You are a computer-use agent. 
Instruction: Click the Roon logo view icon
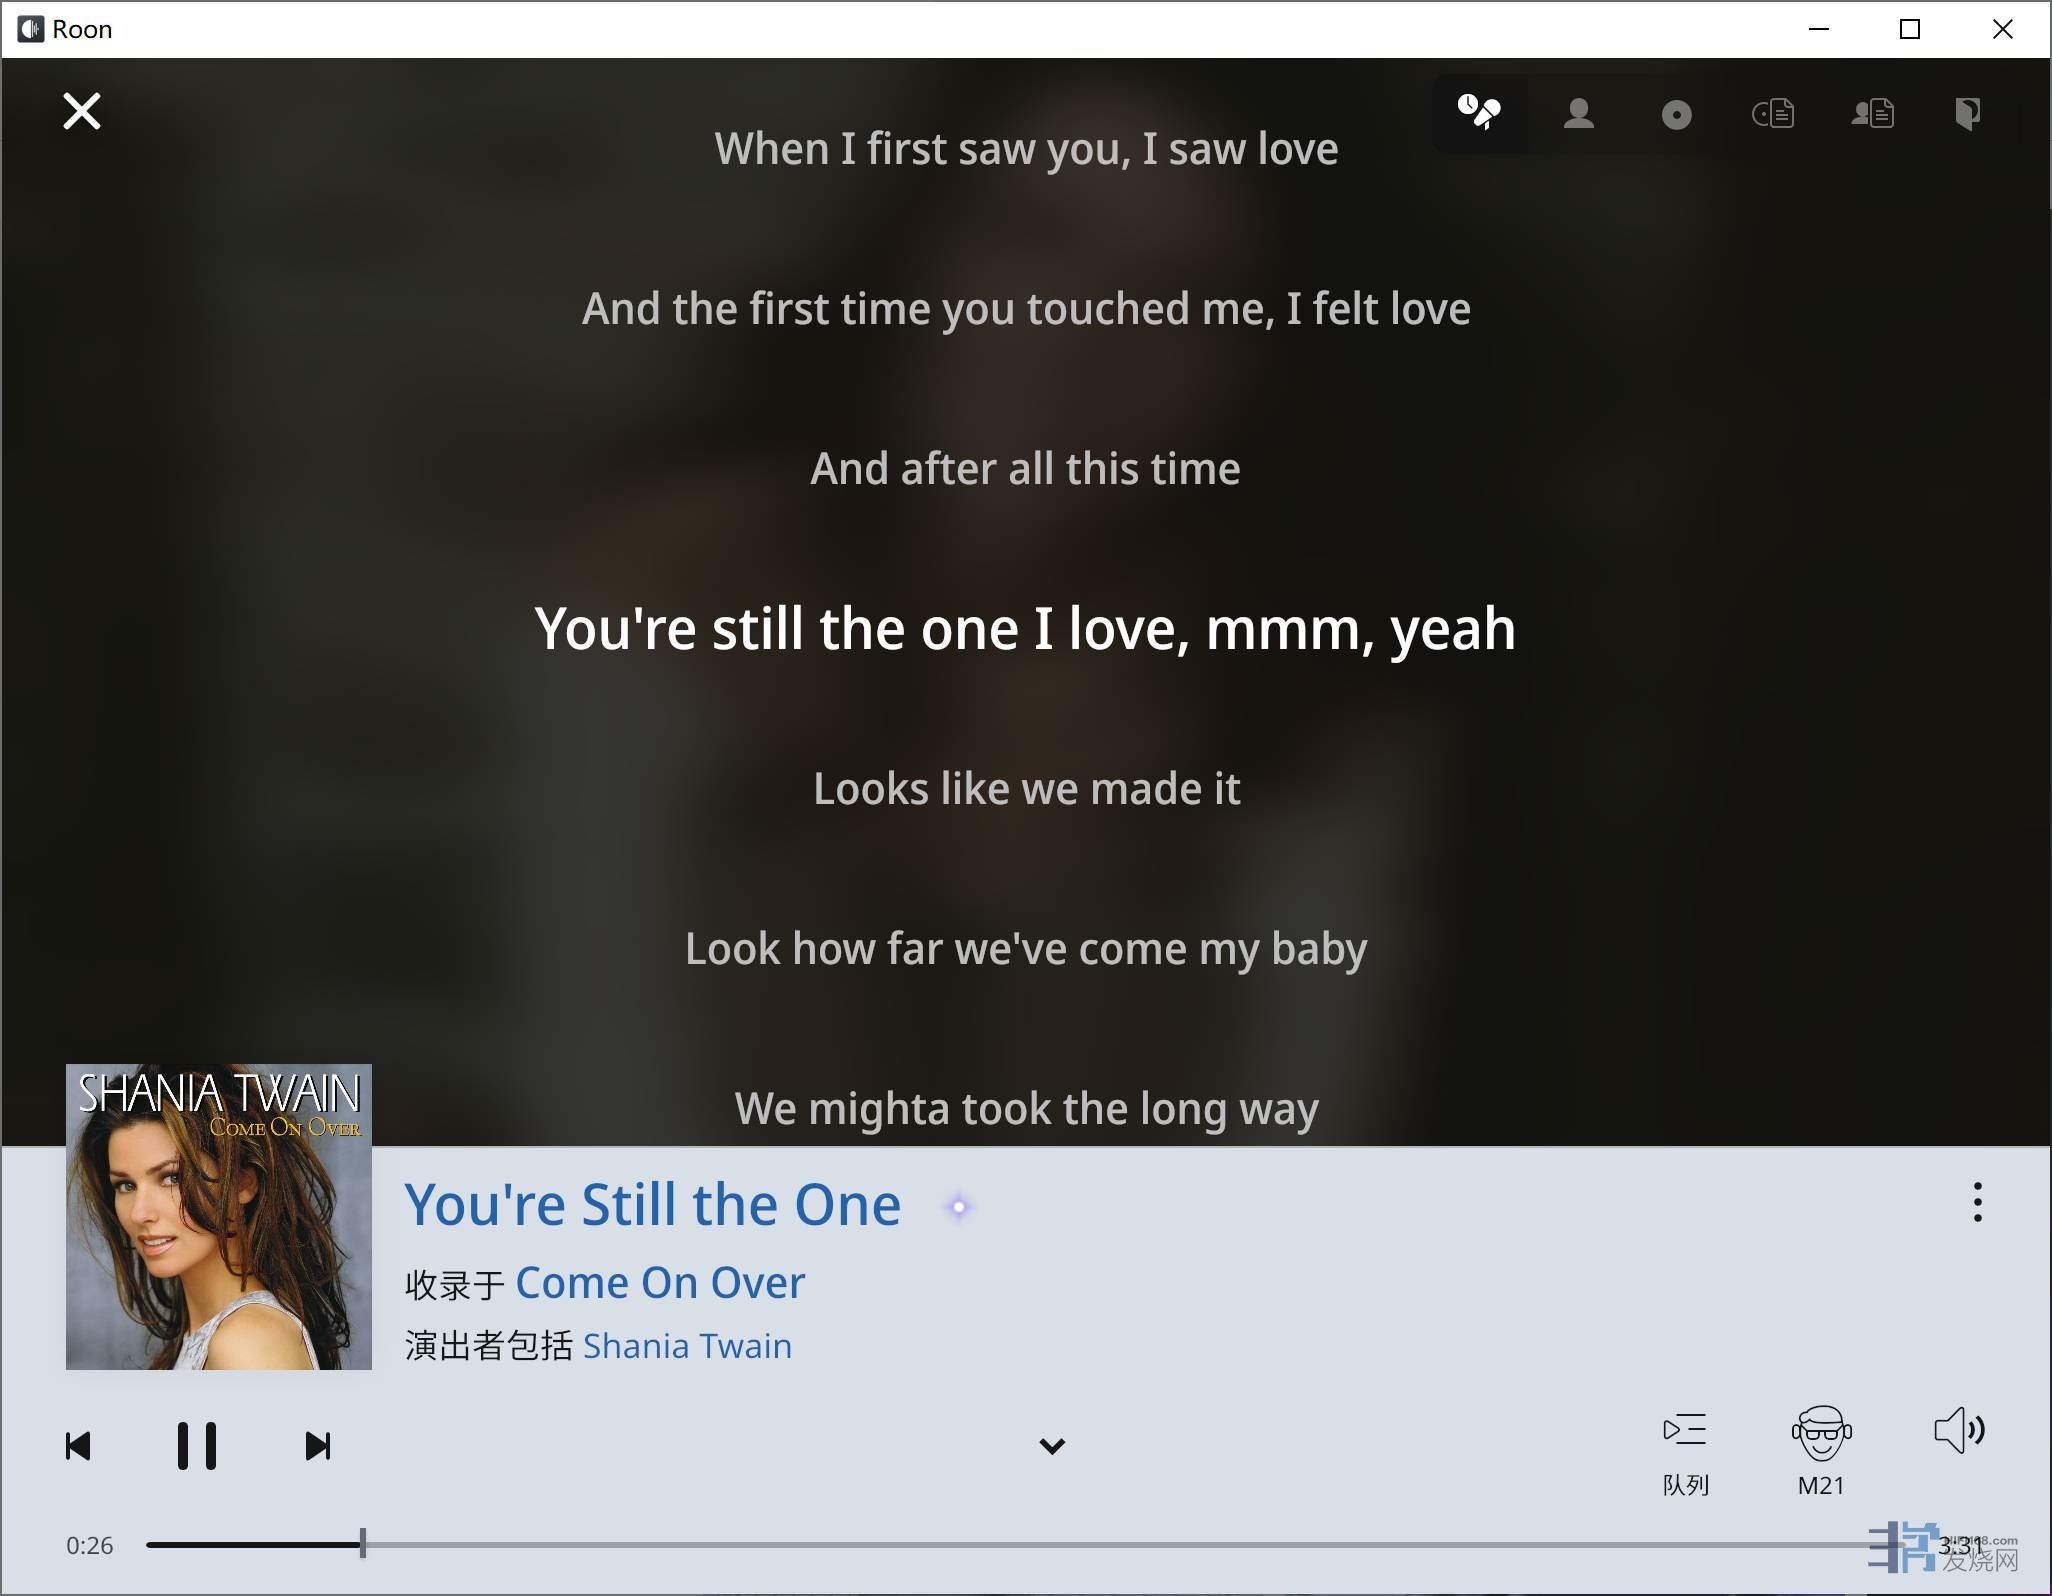click(x=1967, y=113)
